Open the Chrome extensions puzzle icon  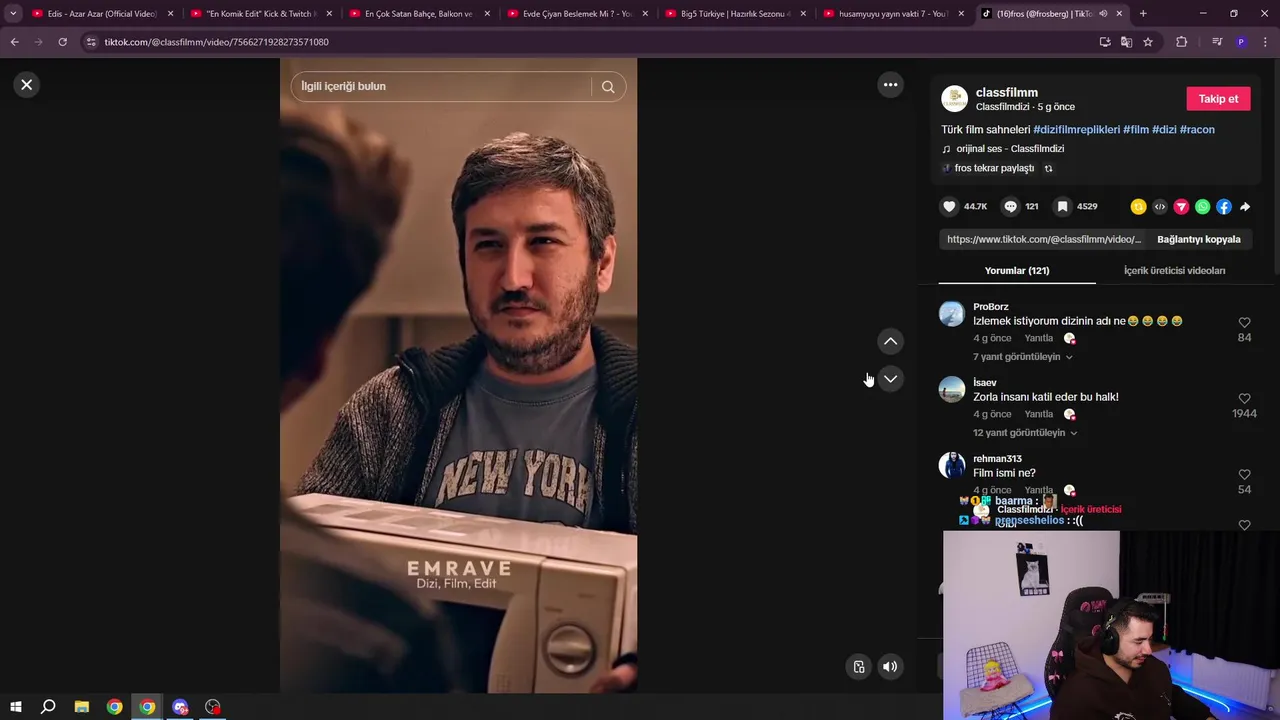click(1181, 42)
